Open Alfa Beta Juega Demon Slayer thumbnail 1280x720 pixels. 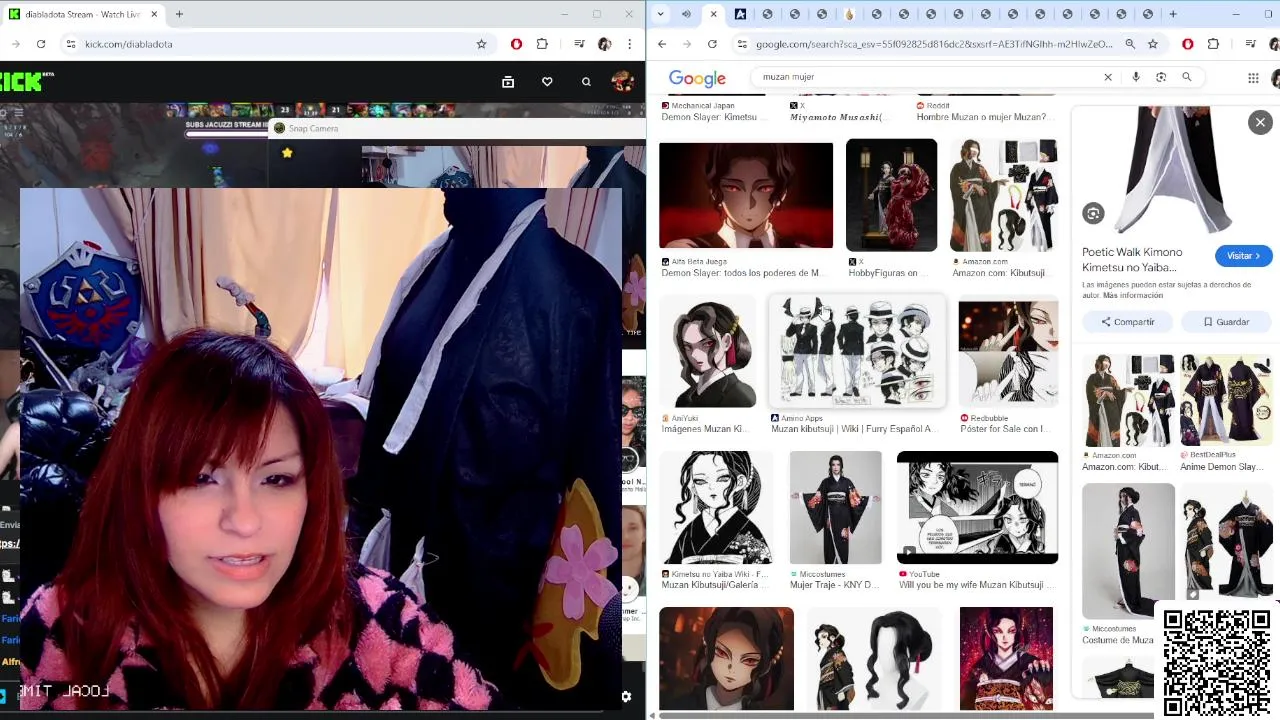coord(746,195)
